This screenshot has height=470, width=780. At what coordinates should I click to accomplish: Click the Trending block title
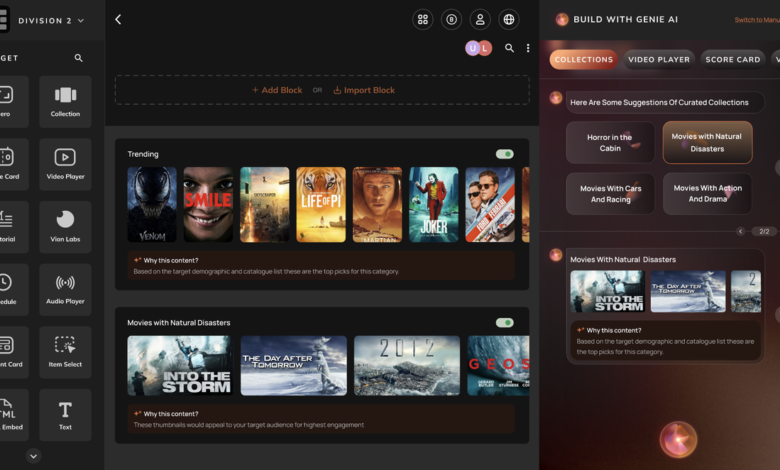(143, 154)
